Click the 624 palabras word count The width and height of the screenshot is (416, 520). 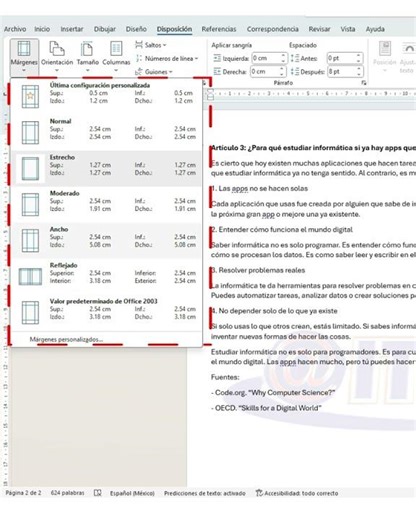(68, 493)
